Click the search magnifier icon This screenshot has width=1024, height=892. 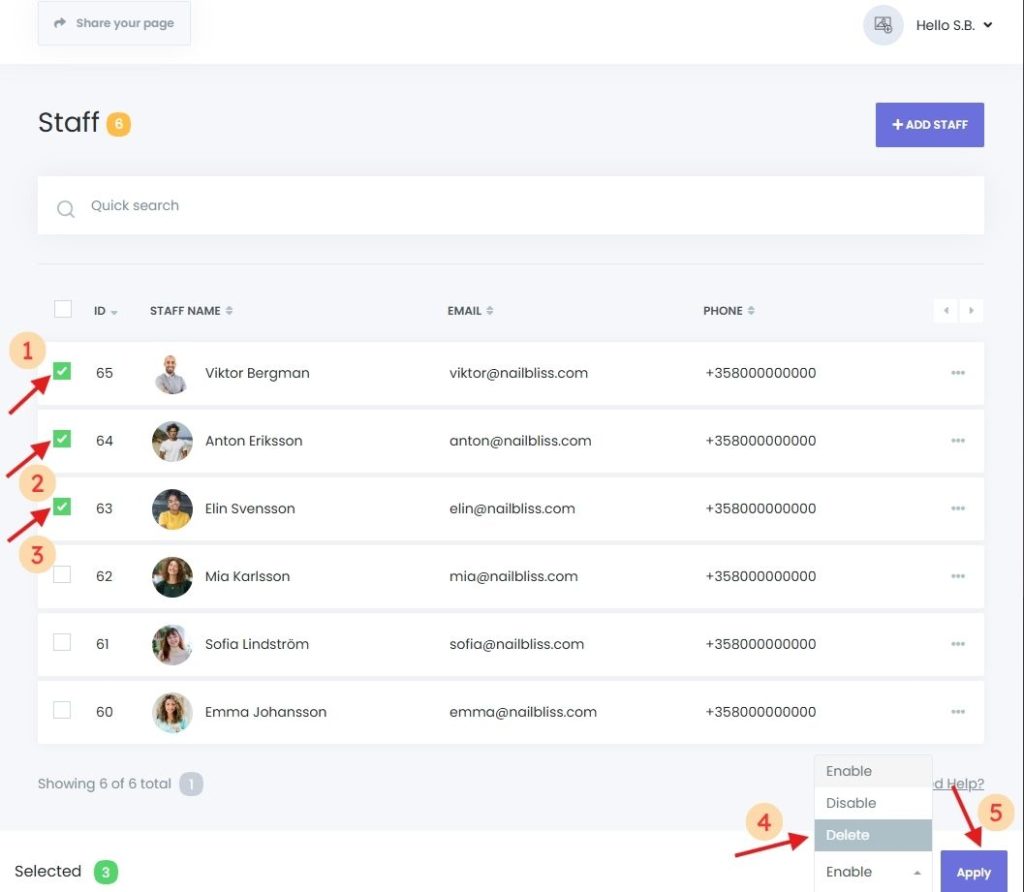tap(66, 208)
